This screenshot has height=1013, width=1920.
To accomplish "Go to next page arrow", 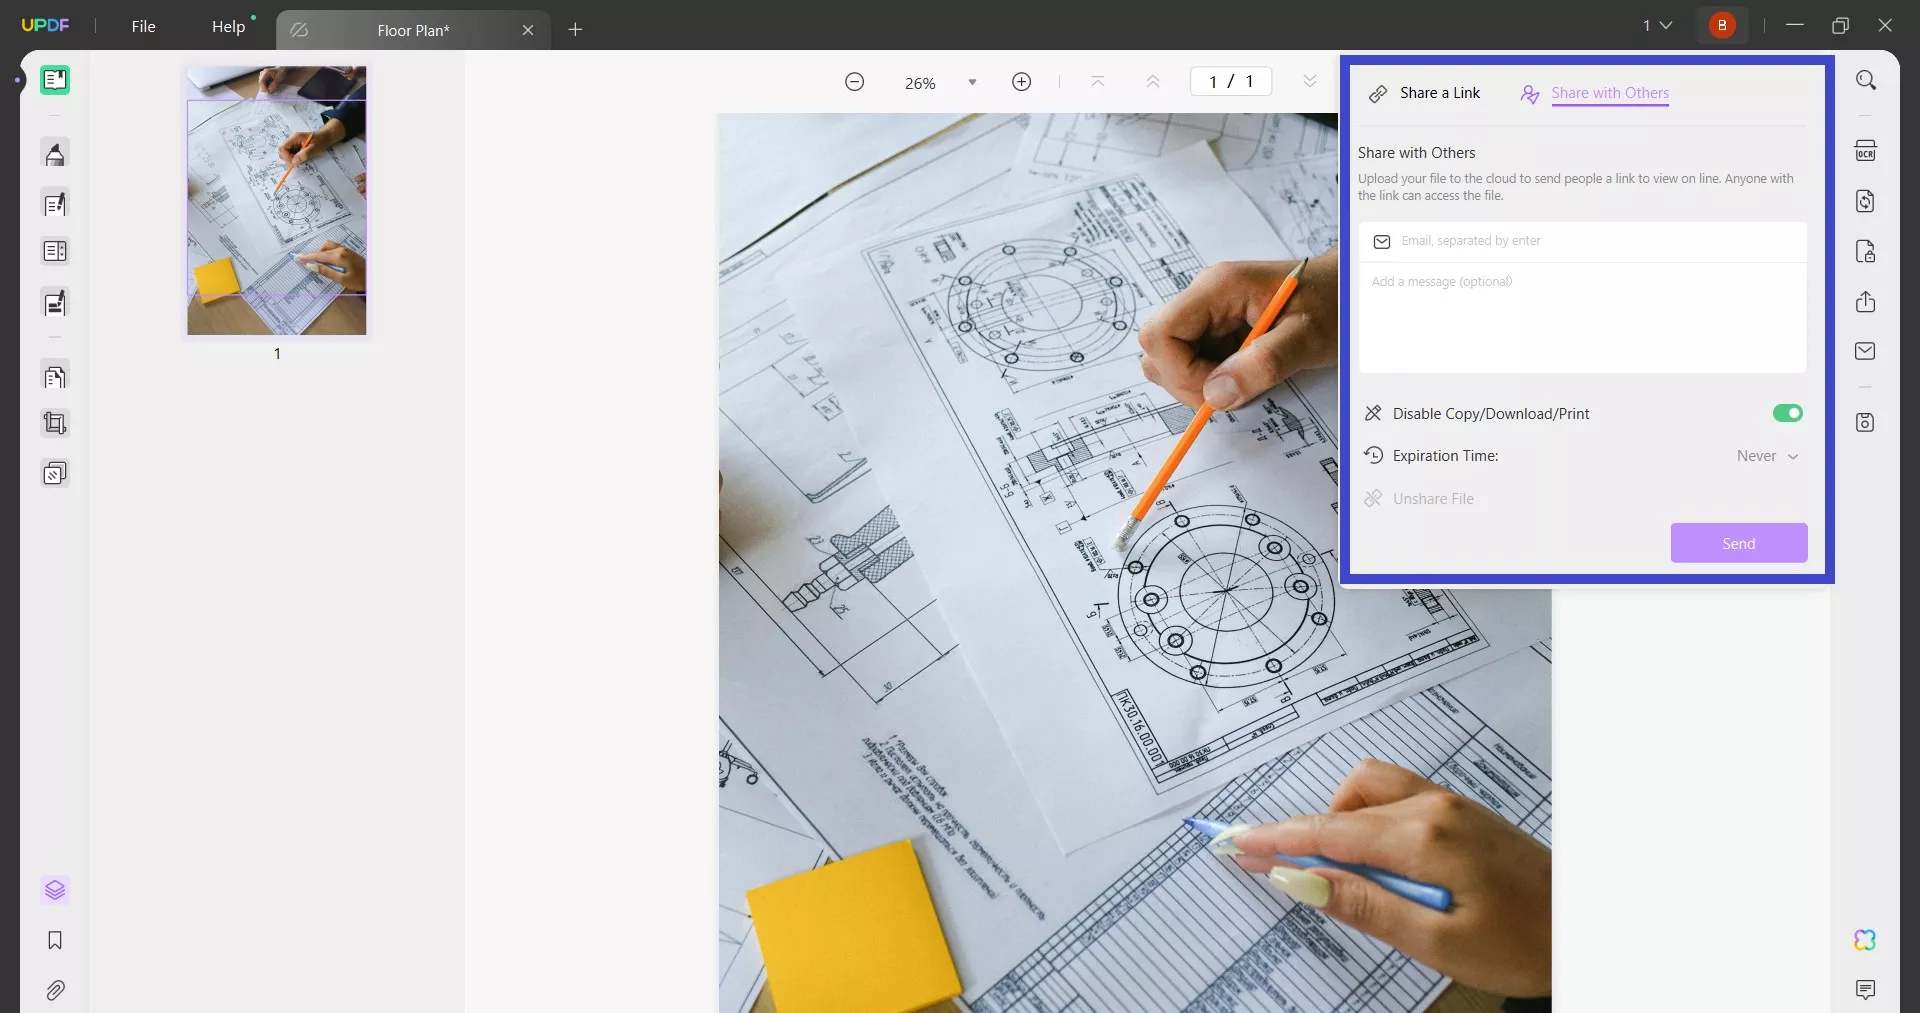I will (1309, 82).
